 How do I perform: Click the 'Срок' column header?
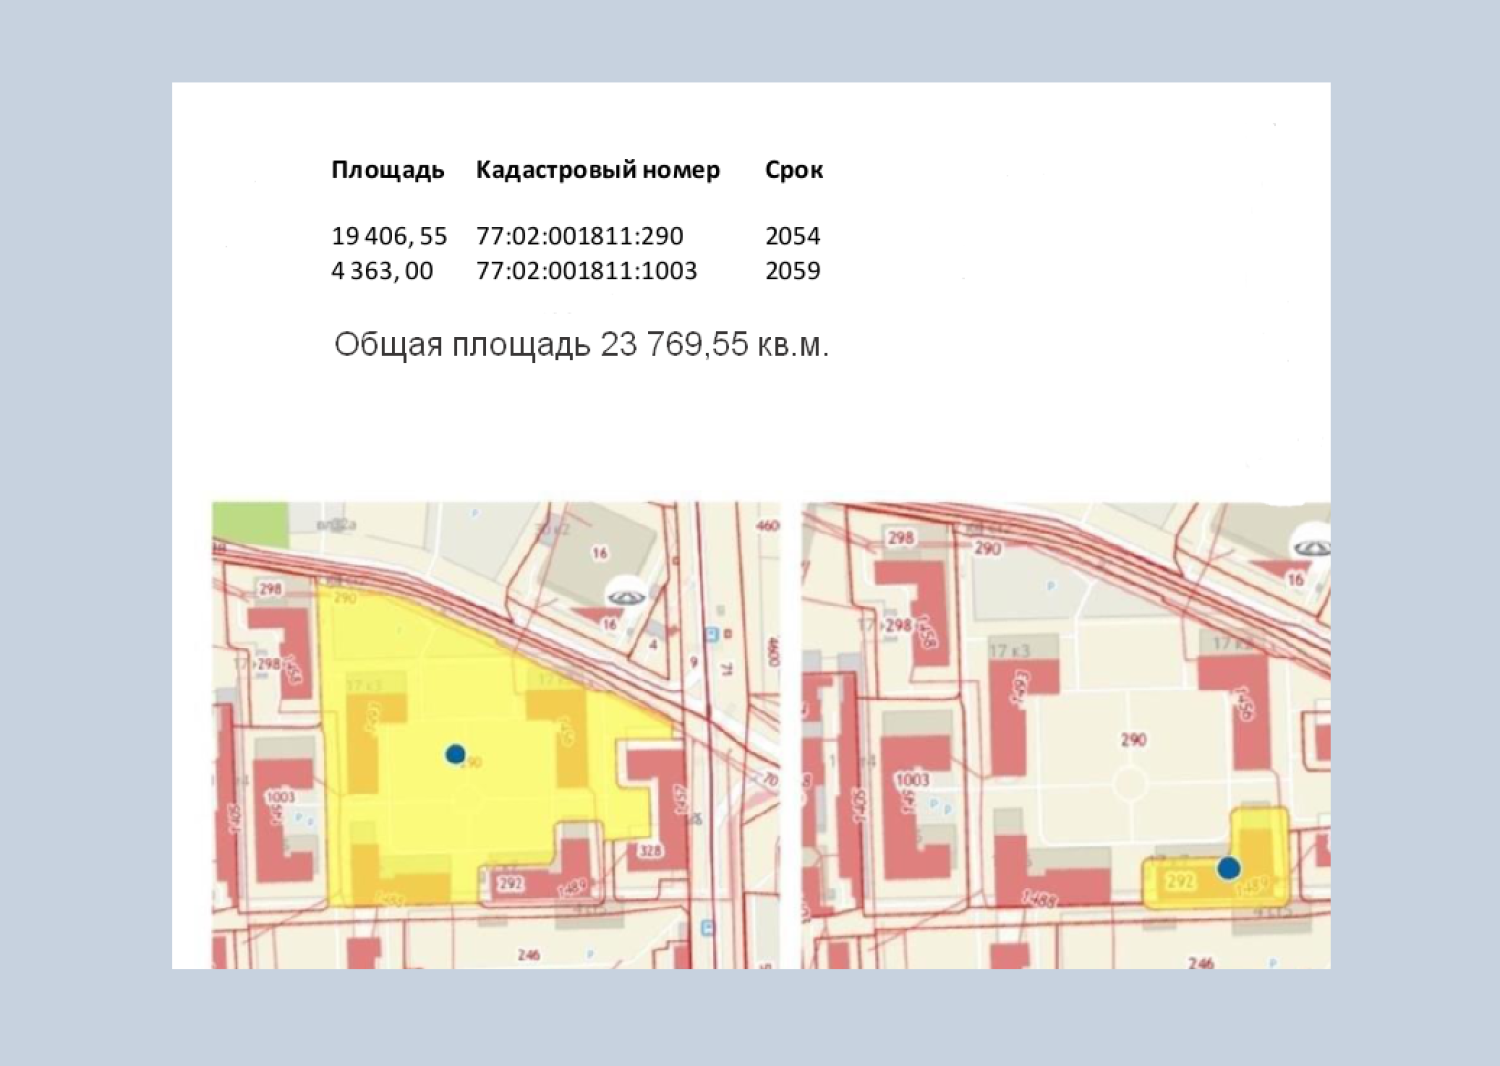793,170
